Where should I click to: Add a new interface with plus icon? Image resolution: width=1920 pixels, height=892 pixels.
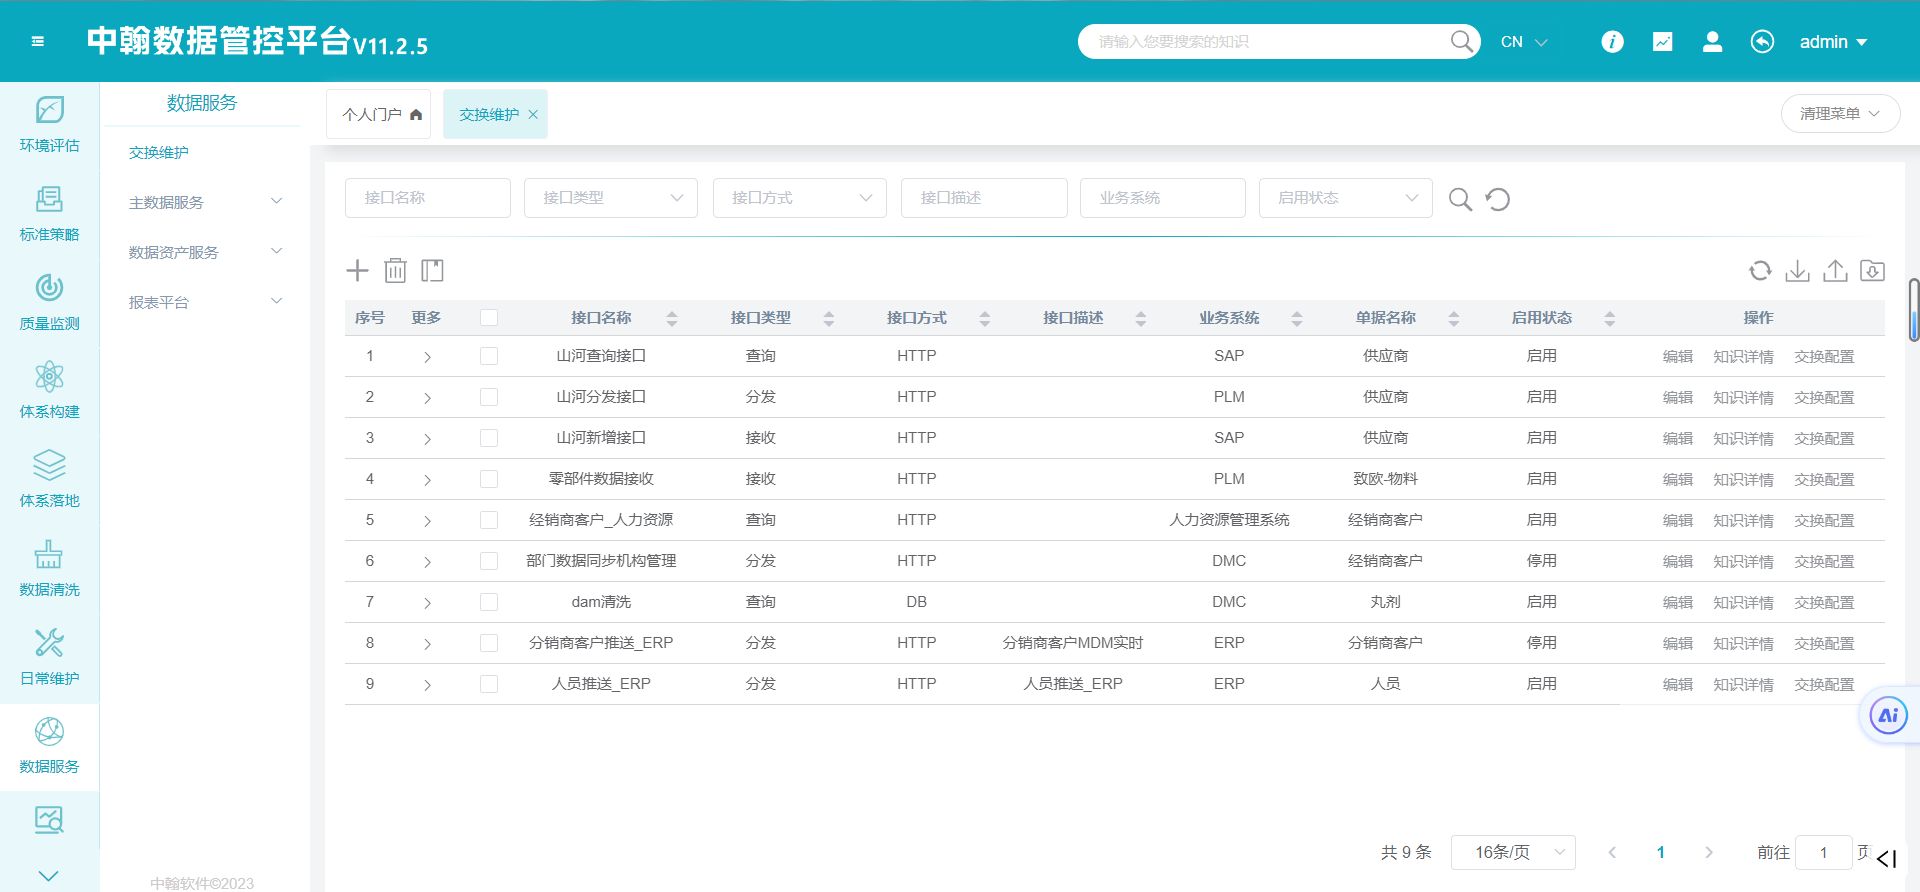point(357,270)
